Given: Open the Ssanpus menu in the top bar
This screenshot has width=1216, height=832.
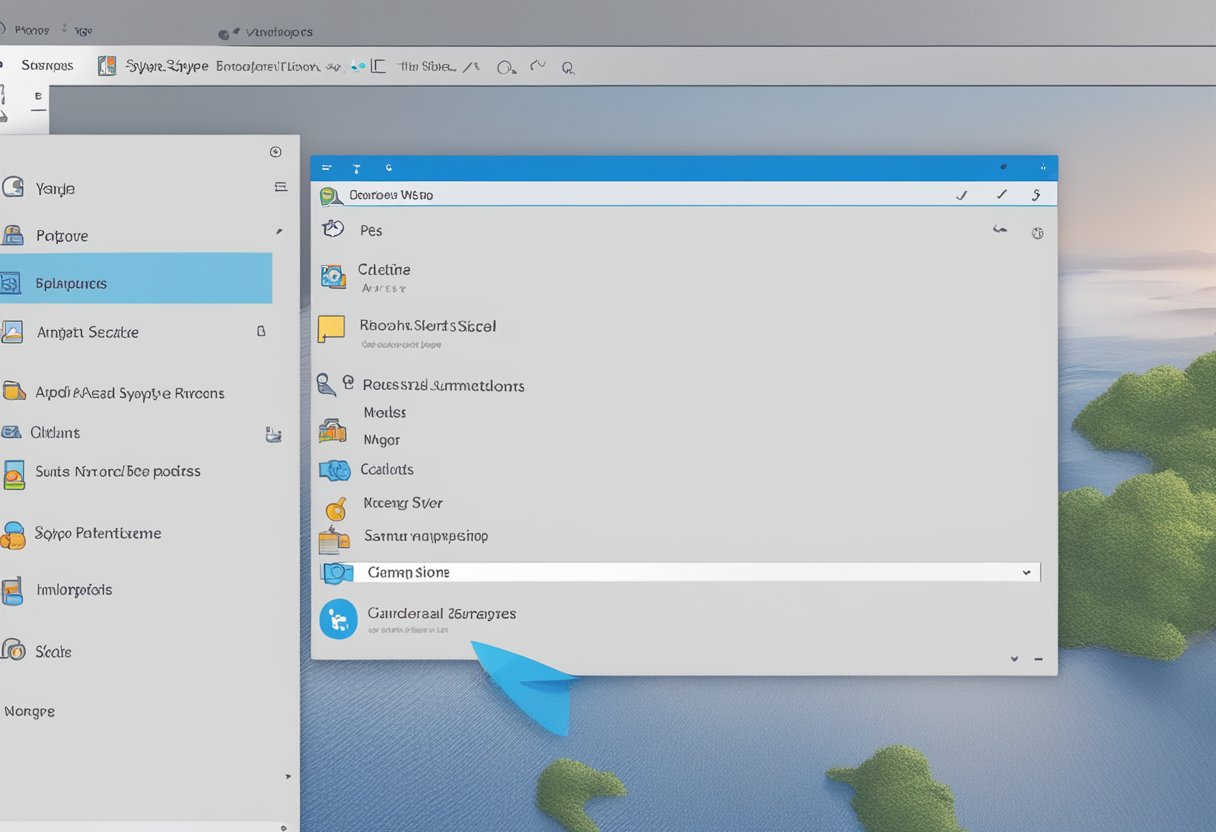Looking at the screenshot, I should (x=47, y=66).
